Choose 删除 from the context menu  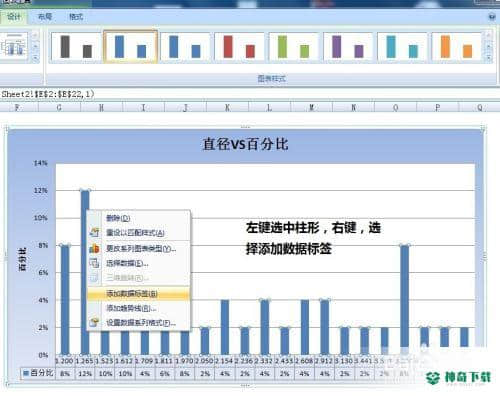pyautogui.click(x=118, y=218)
